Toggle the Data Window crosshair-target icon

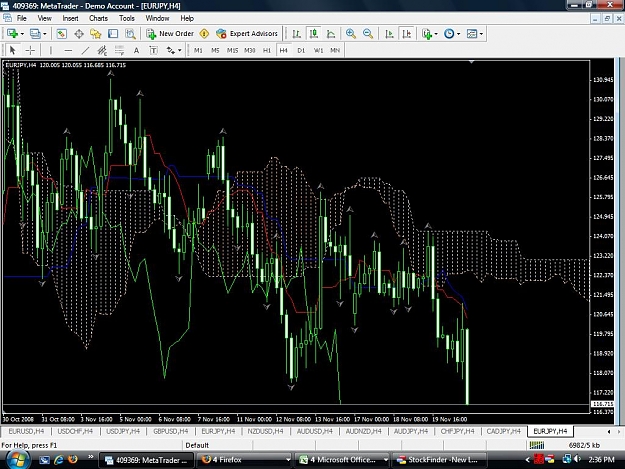coord(79,34)
